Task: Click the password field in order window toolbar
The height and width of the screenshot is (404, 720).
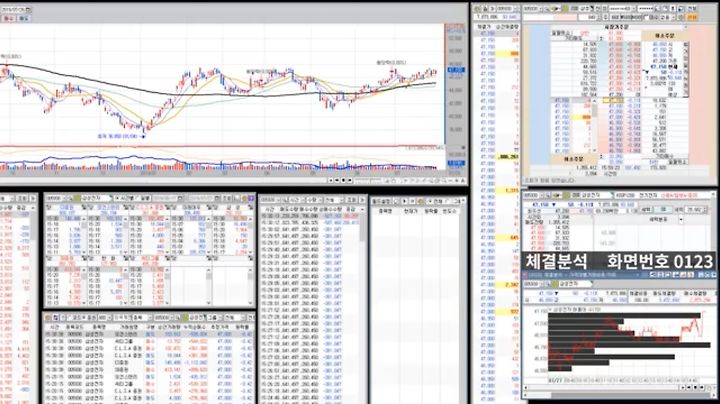Action: pos(645,8)
